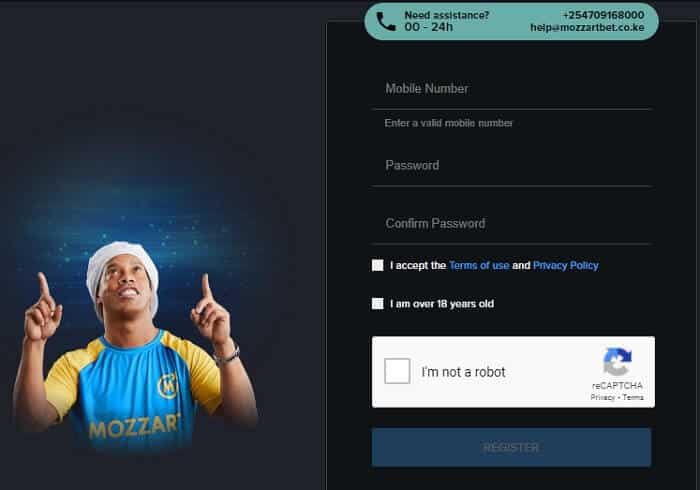Check the over 18 years old box

(x=378, y=304)
